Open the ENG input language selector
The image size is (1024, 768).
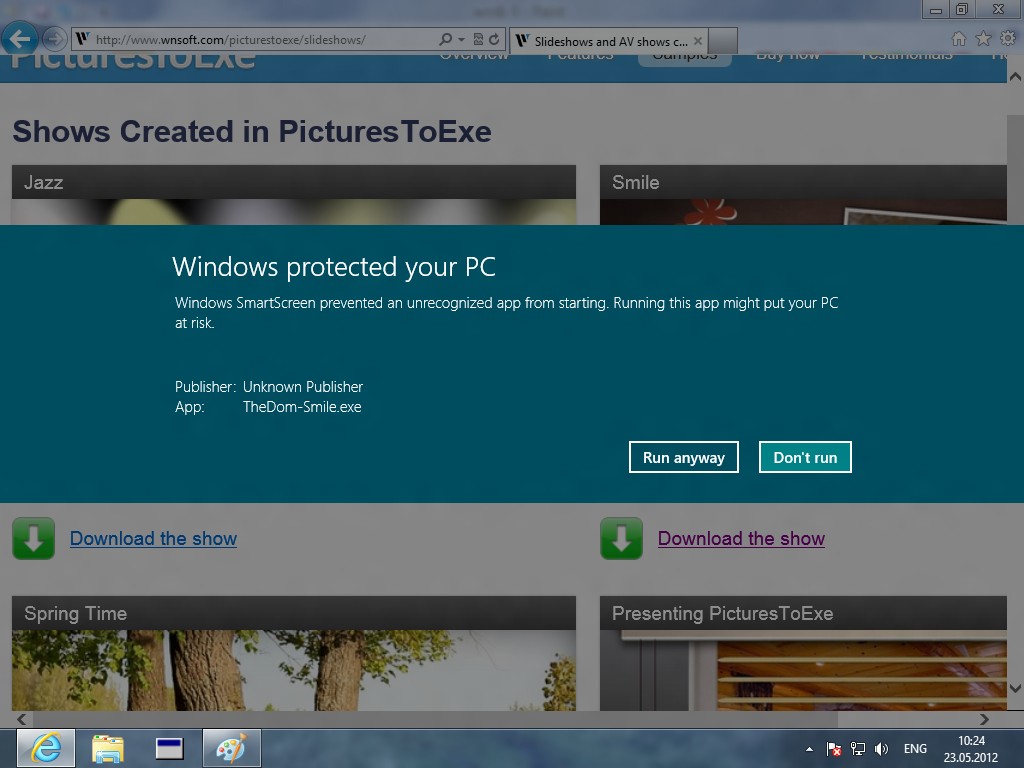click(915, 749)
